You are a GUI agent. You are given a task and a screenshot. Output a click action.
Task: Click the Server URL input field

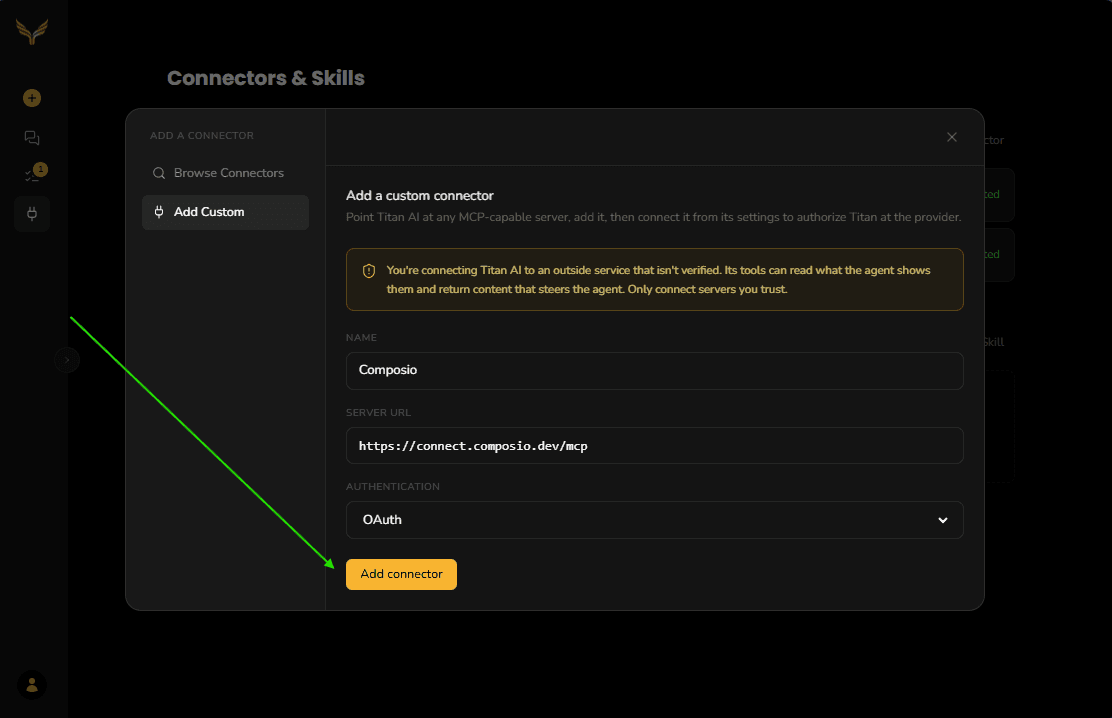click(654, 446)
